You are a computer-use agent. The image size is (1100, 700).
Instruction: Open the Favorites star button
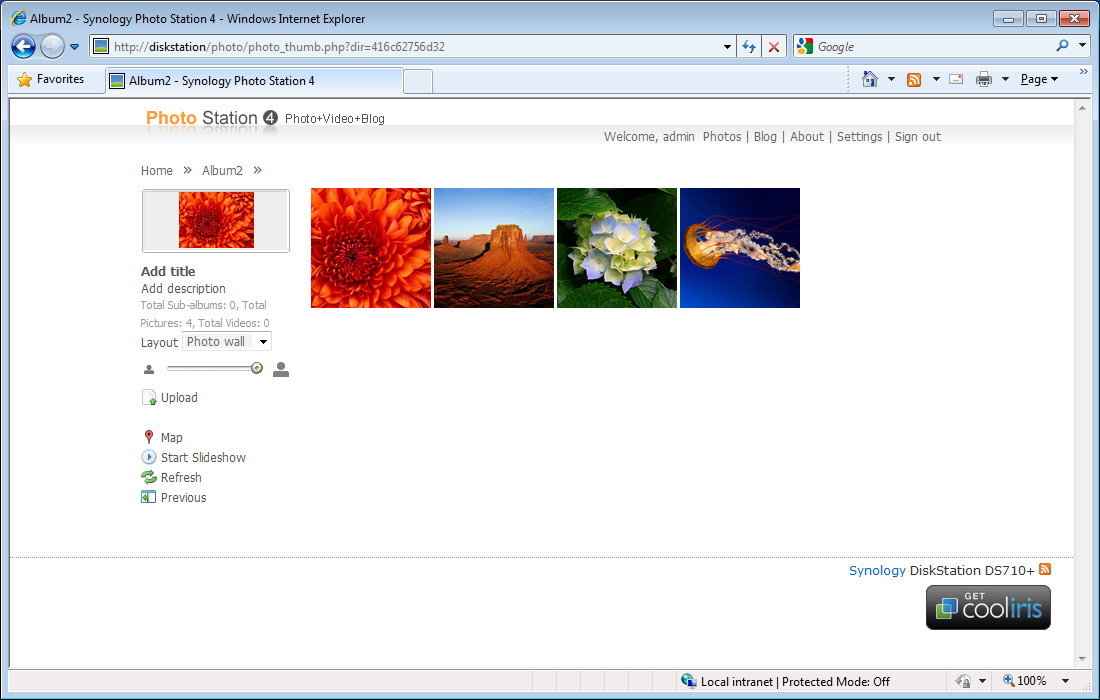[x=50, y=79]
